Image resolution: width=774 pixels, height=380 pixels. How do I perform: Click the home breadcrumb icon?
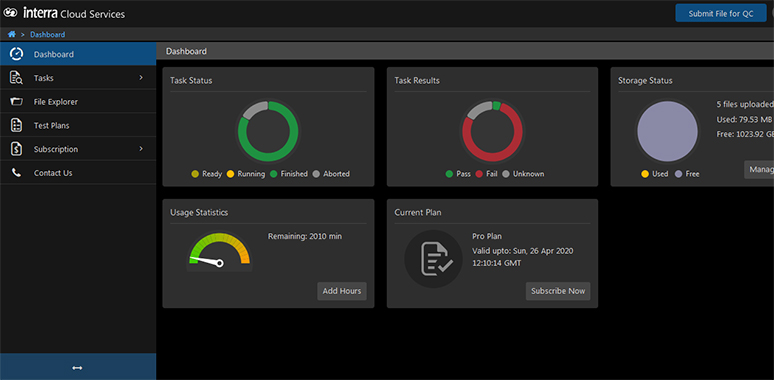pos(12,35)
